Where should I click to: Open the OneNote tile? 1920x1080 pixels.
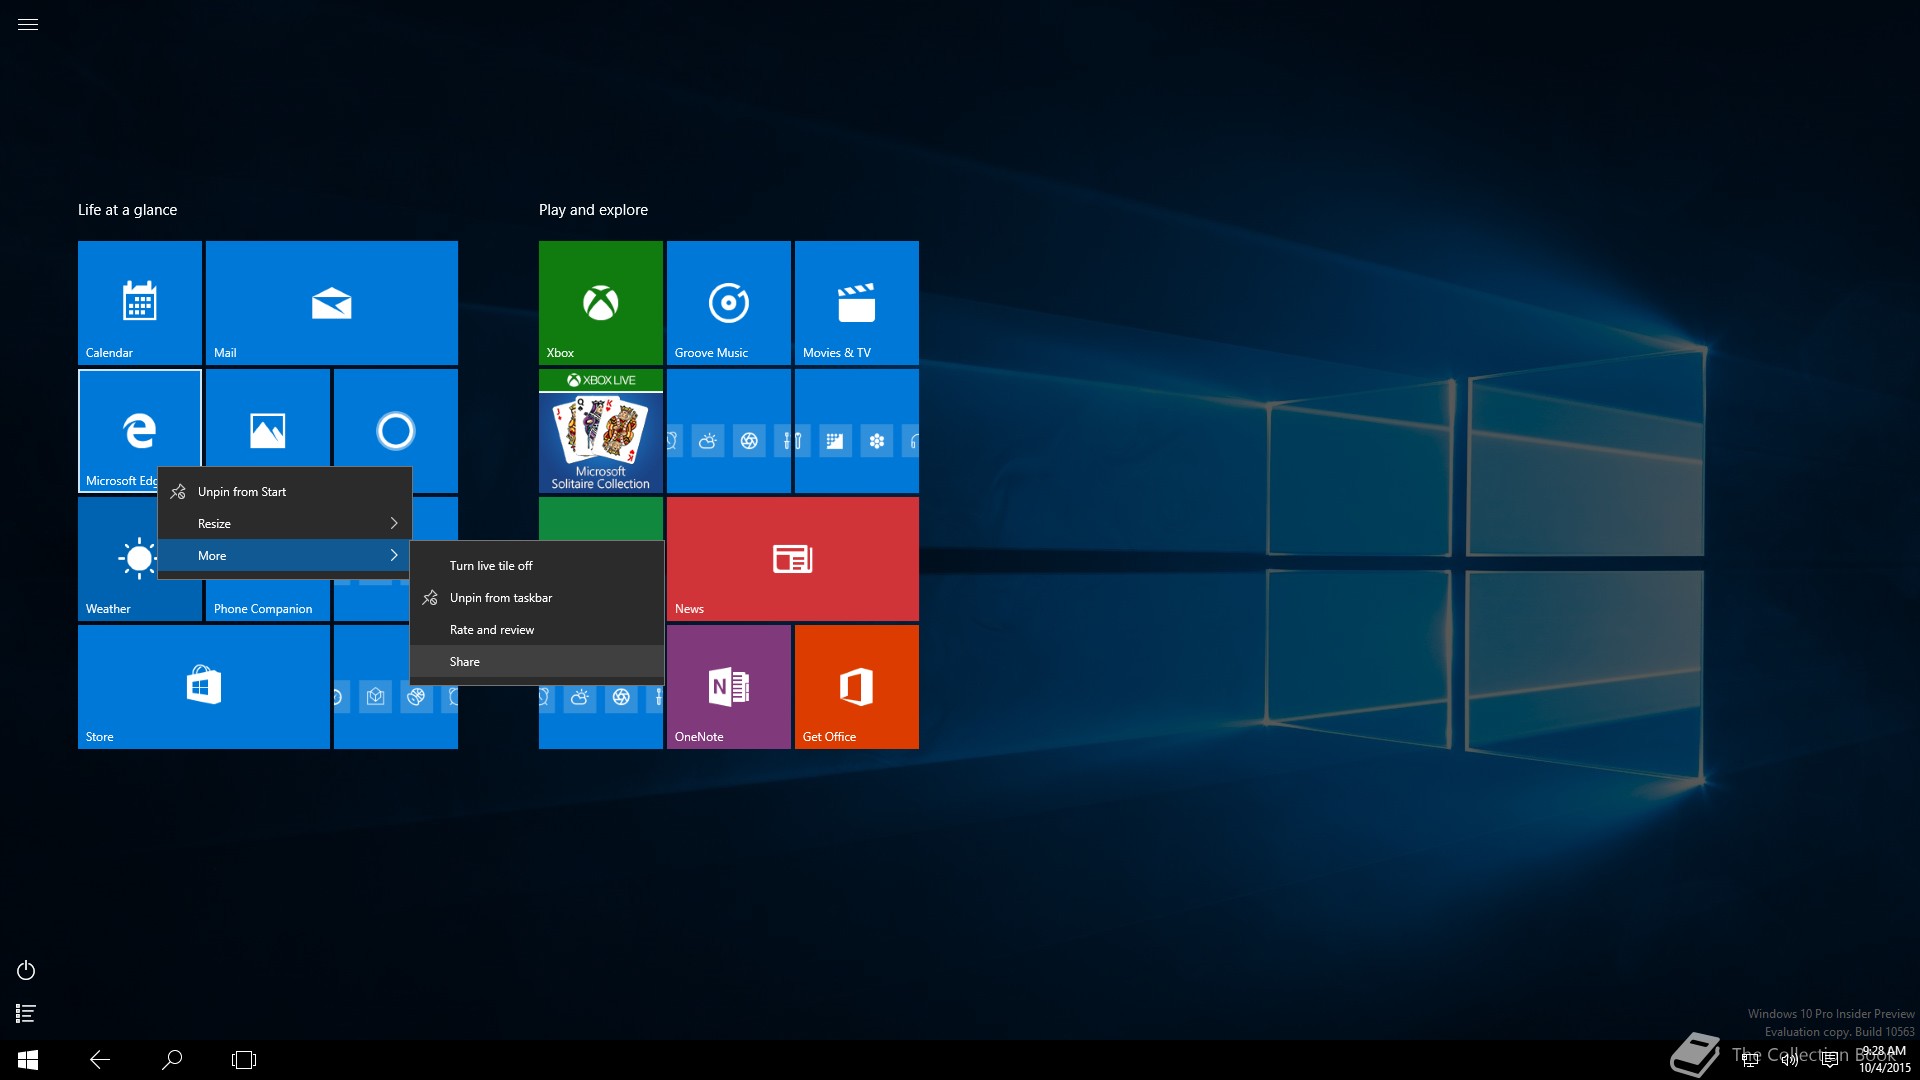[729, 687]
